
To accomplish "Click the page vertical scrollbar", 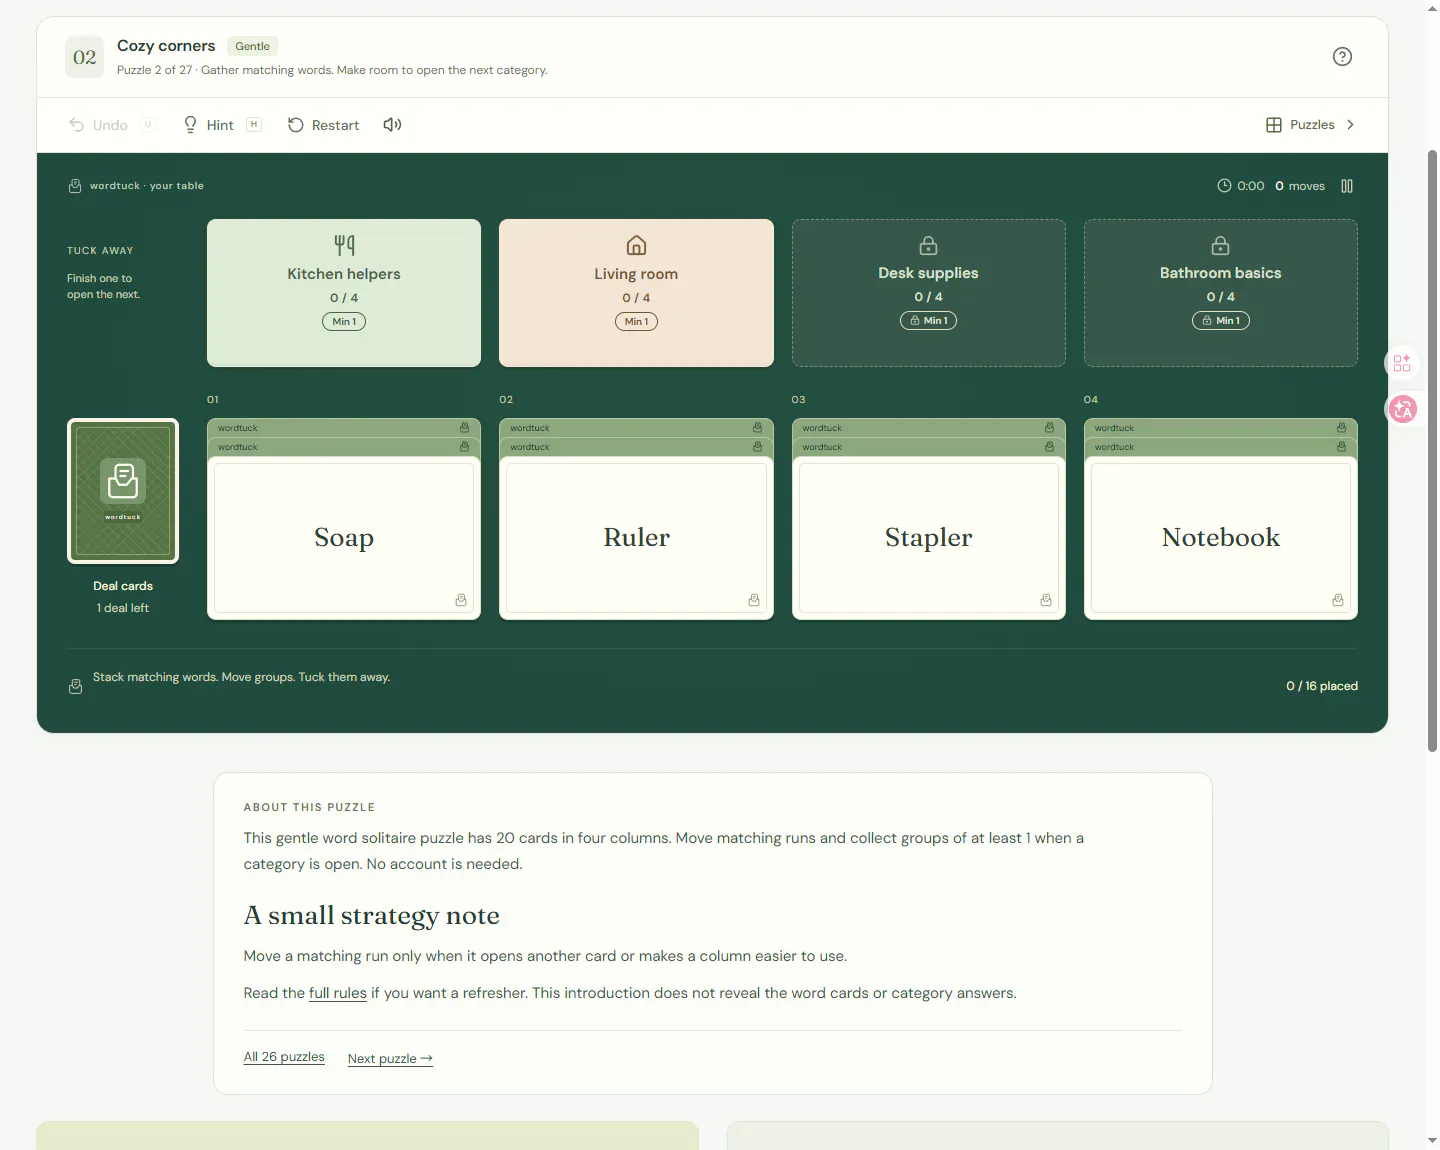I will click(1432, 450).
